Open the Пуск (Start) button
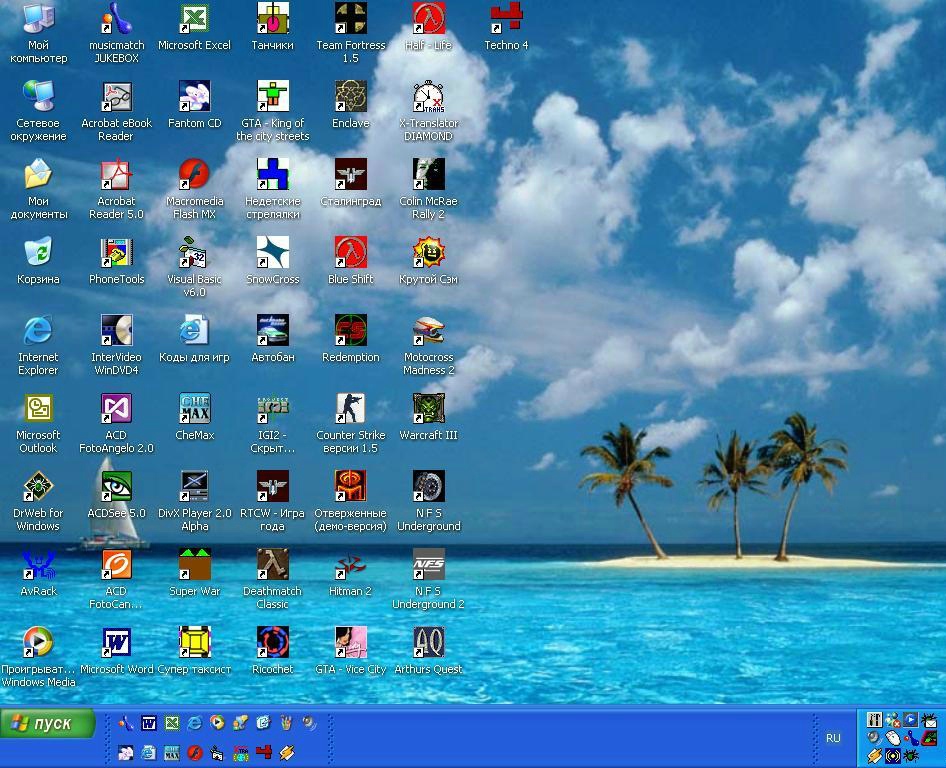The image size is (946, 768). [48, 723]
